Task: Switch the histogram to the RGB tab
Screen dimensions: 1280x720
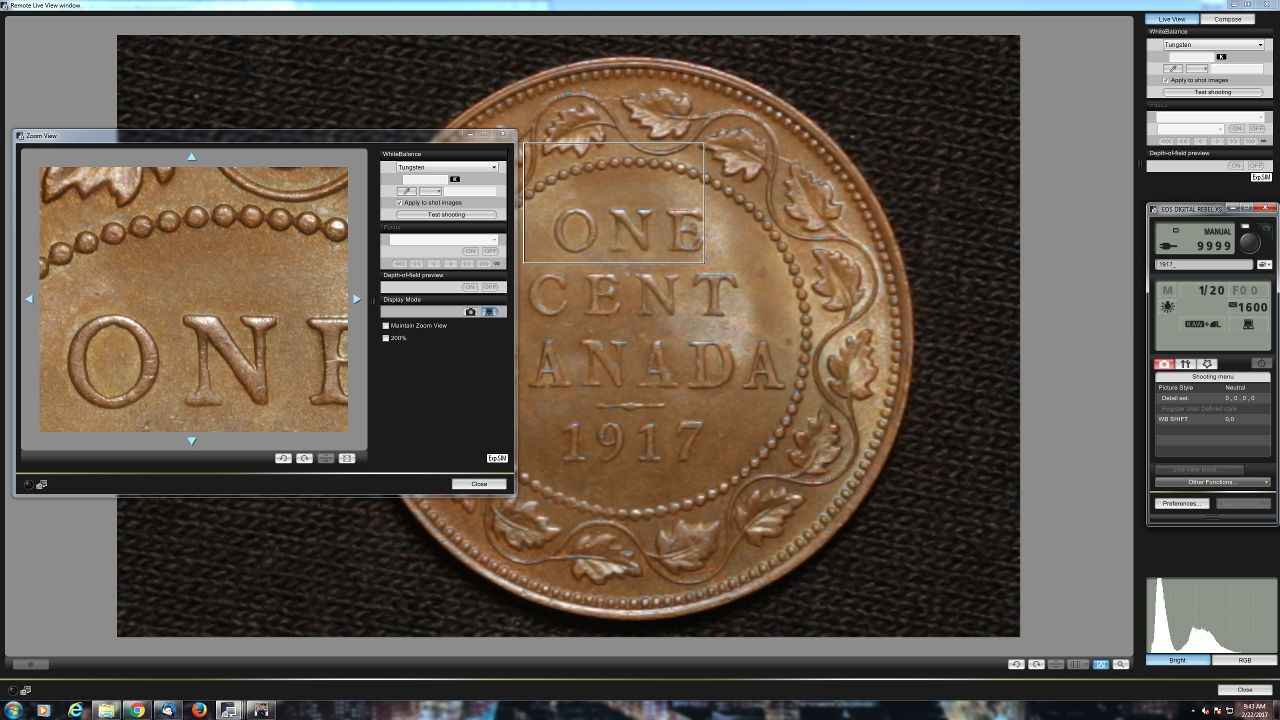Action: (x=1244, y=660)
